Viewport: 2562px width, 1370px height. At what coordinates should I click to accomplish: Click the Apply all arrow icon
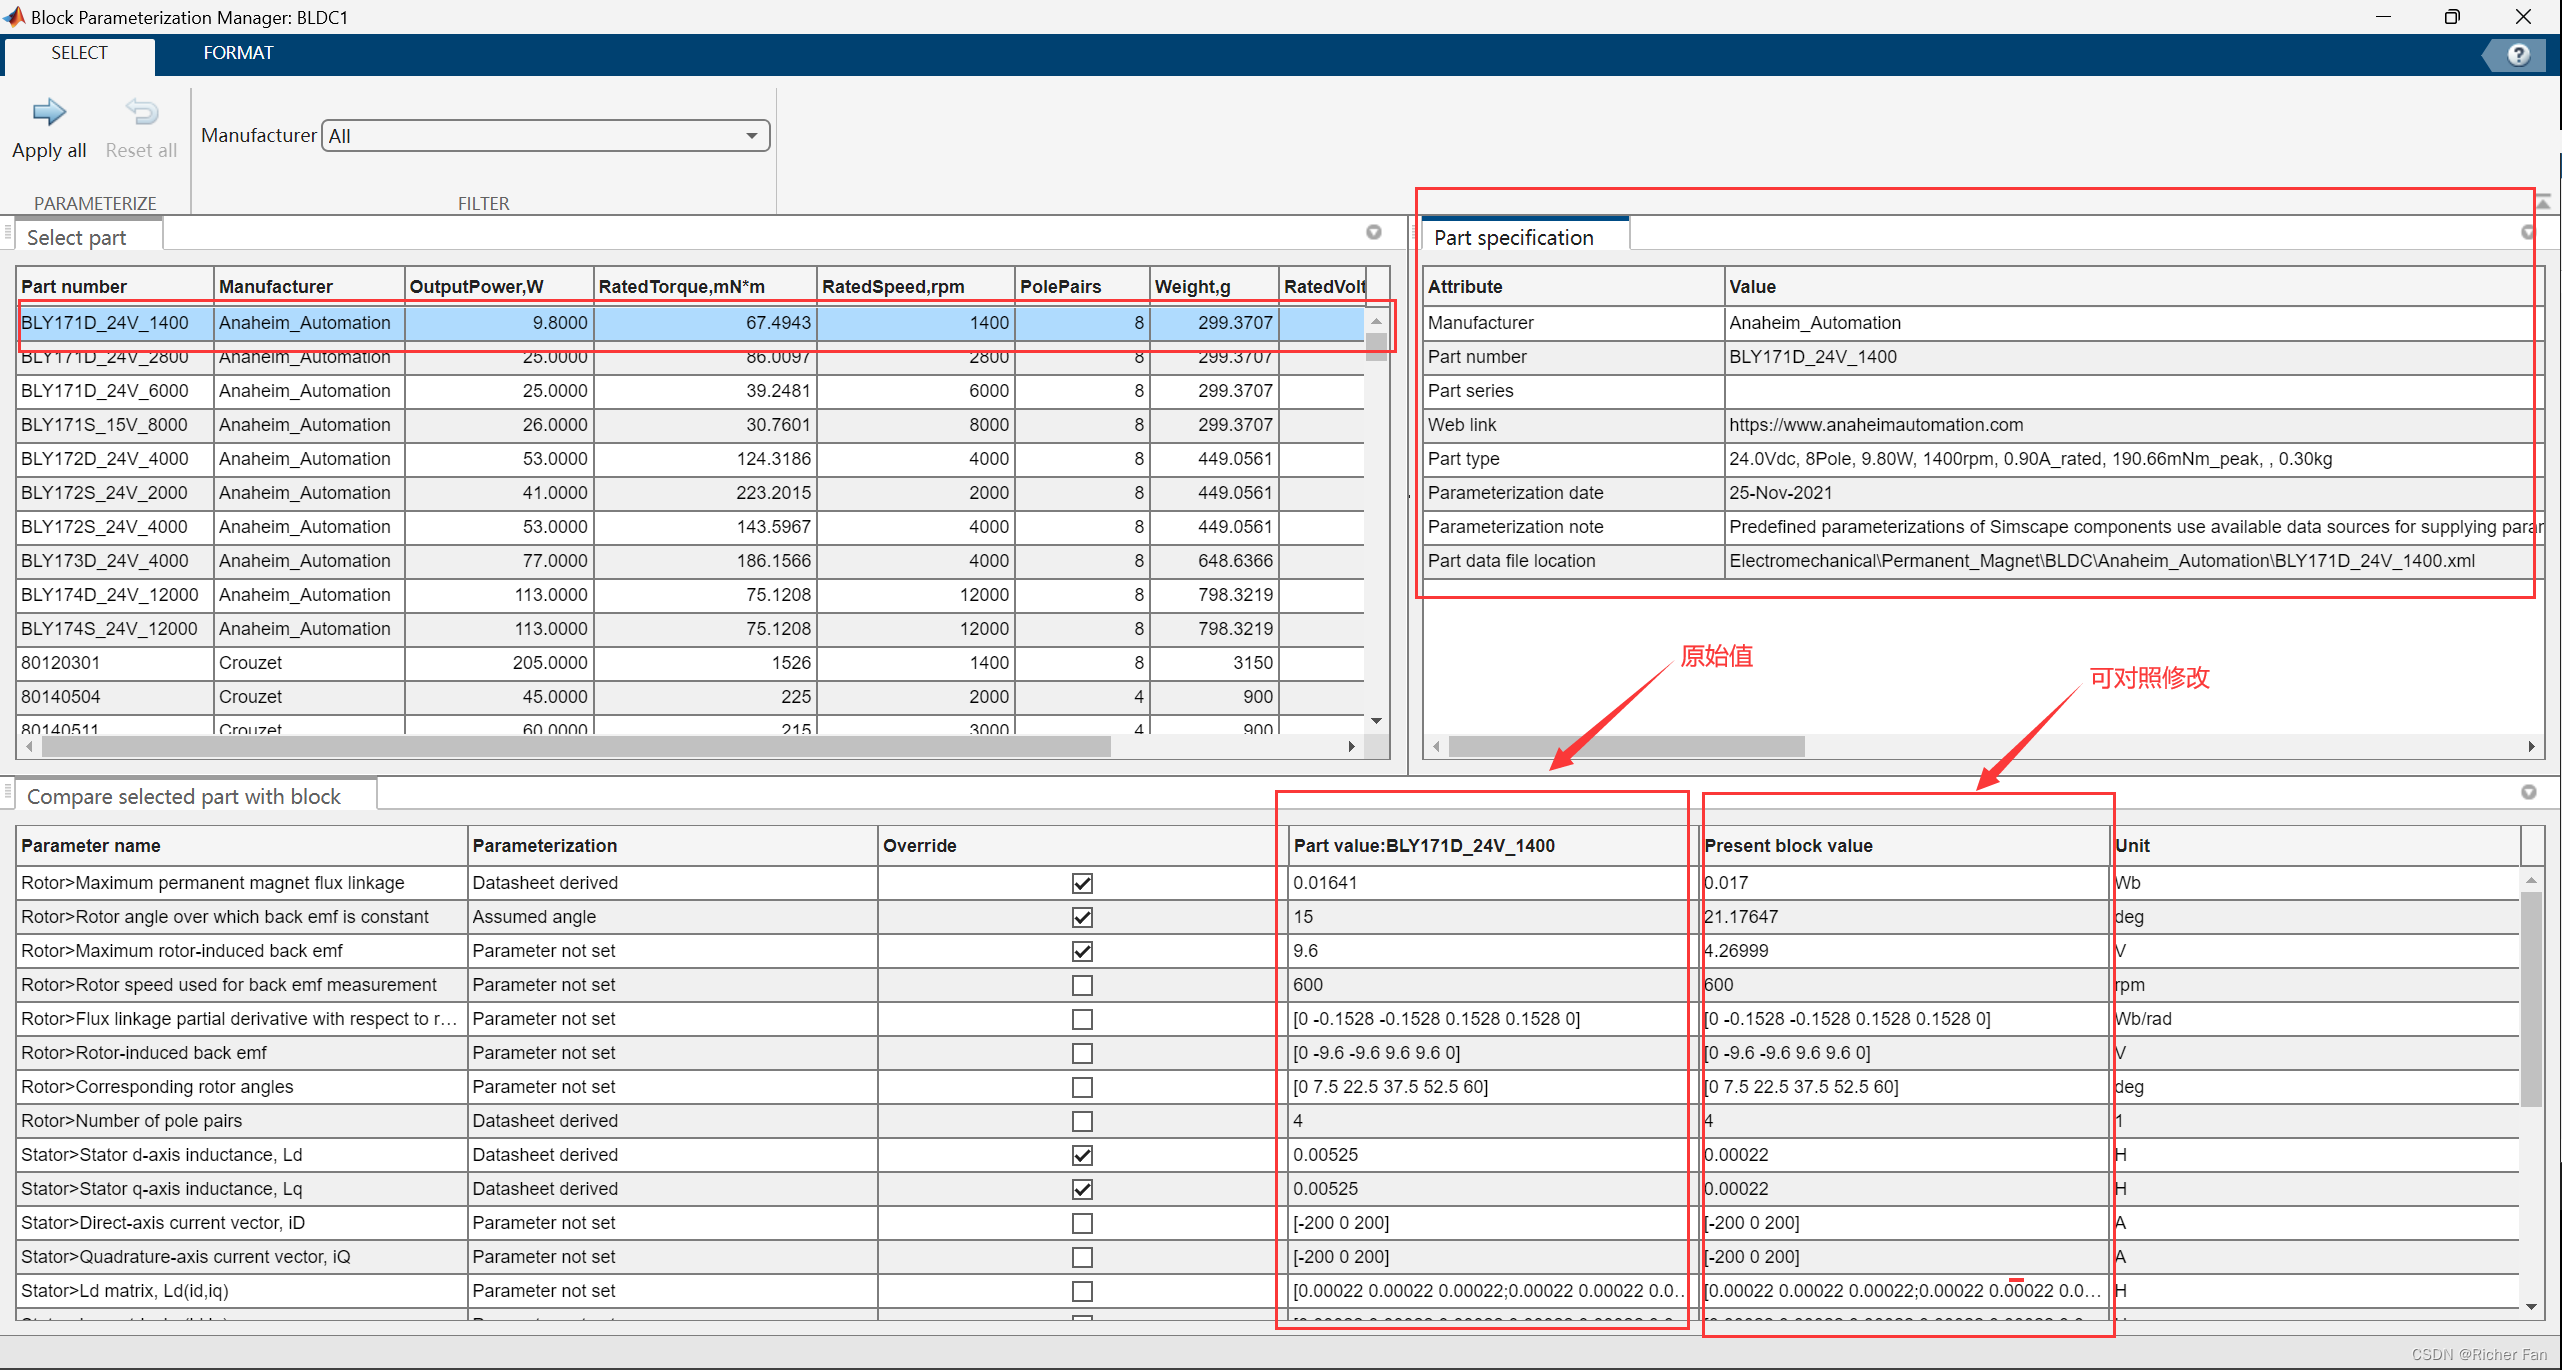tap(49, 112)
